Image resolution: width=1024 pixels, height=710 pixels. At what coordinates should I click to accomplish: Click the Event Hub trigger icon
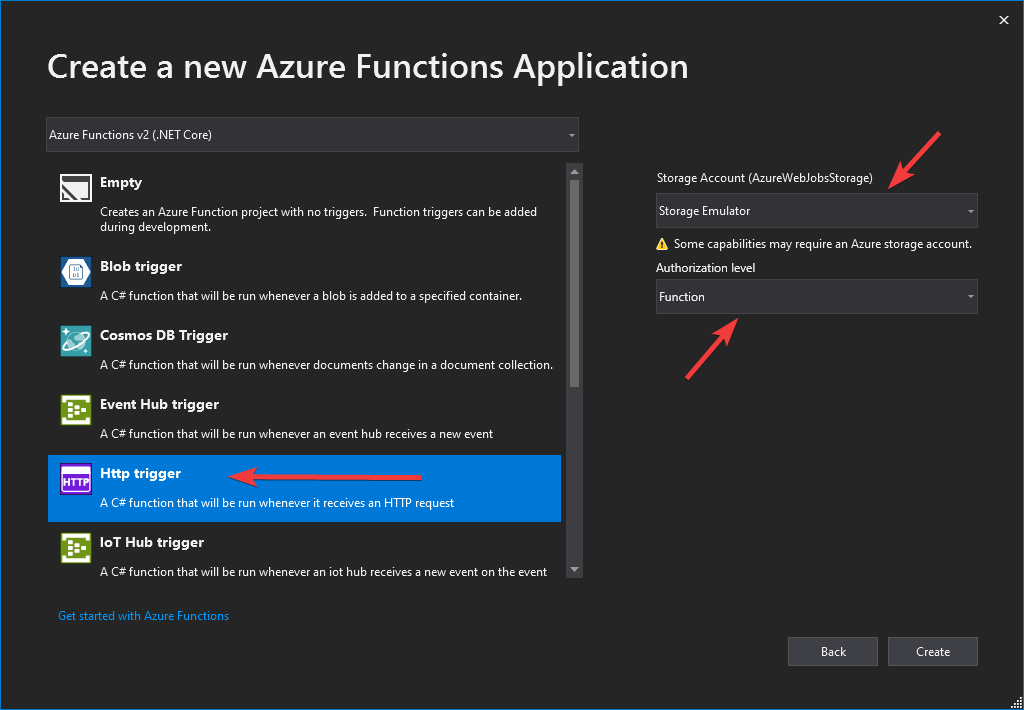76,410
